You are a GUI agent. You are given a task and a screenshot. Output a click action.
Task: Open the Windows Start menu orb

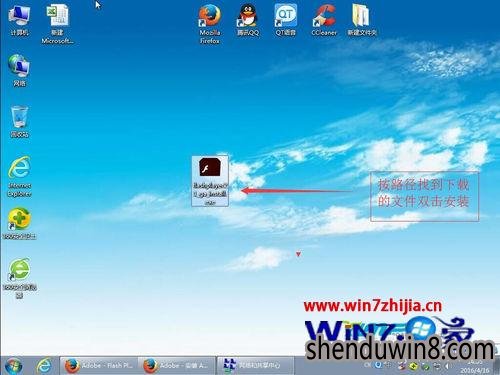(x=13, y=365)
